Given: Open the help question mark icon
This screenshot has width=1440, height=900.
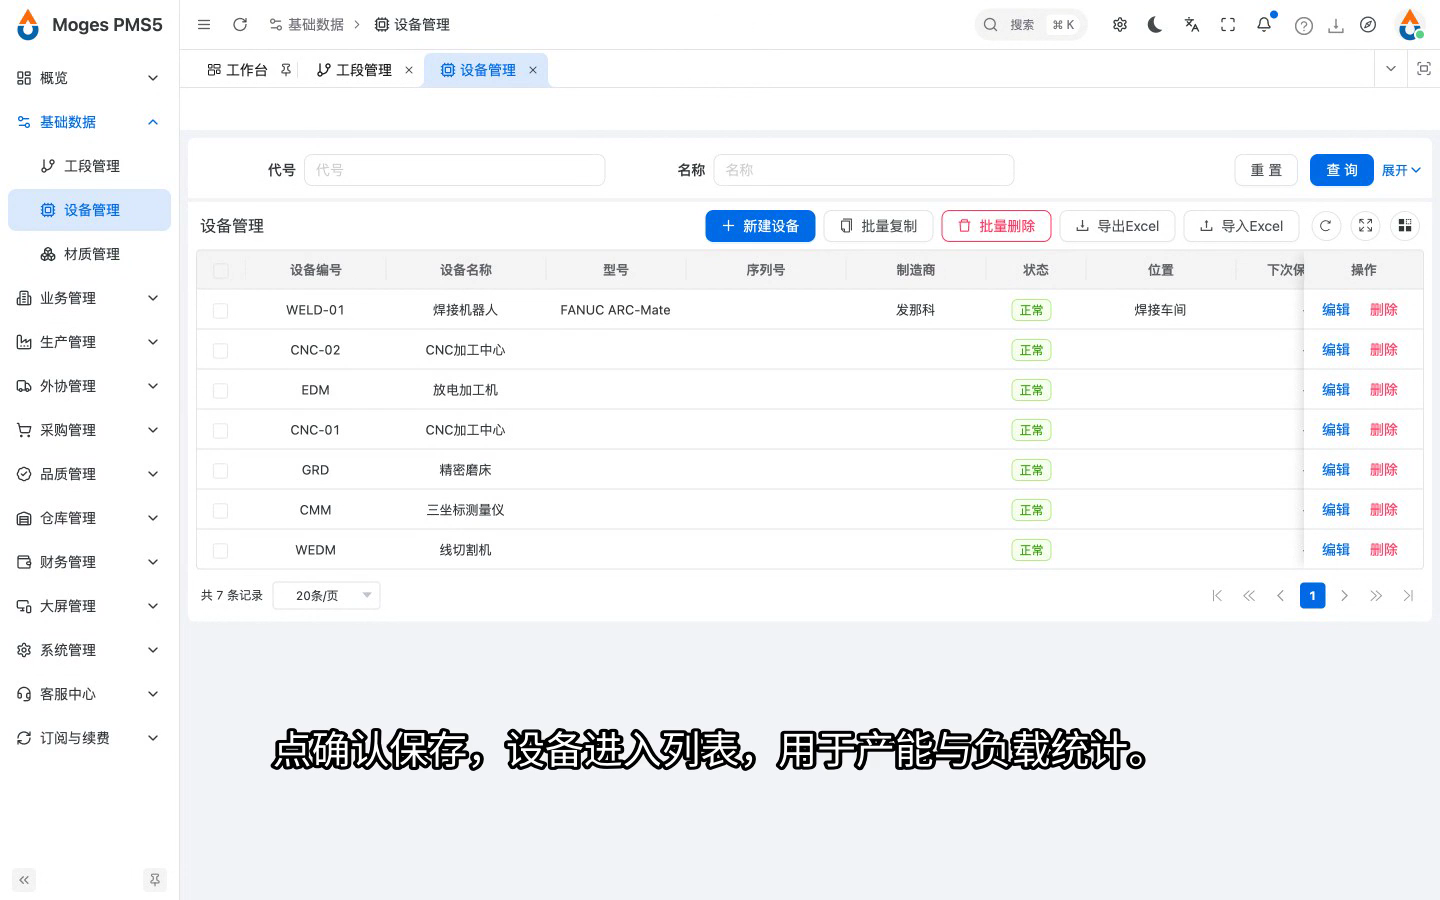Looking at the screenshot, I should [1304, 26].
